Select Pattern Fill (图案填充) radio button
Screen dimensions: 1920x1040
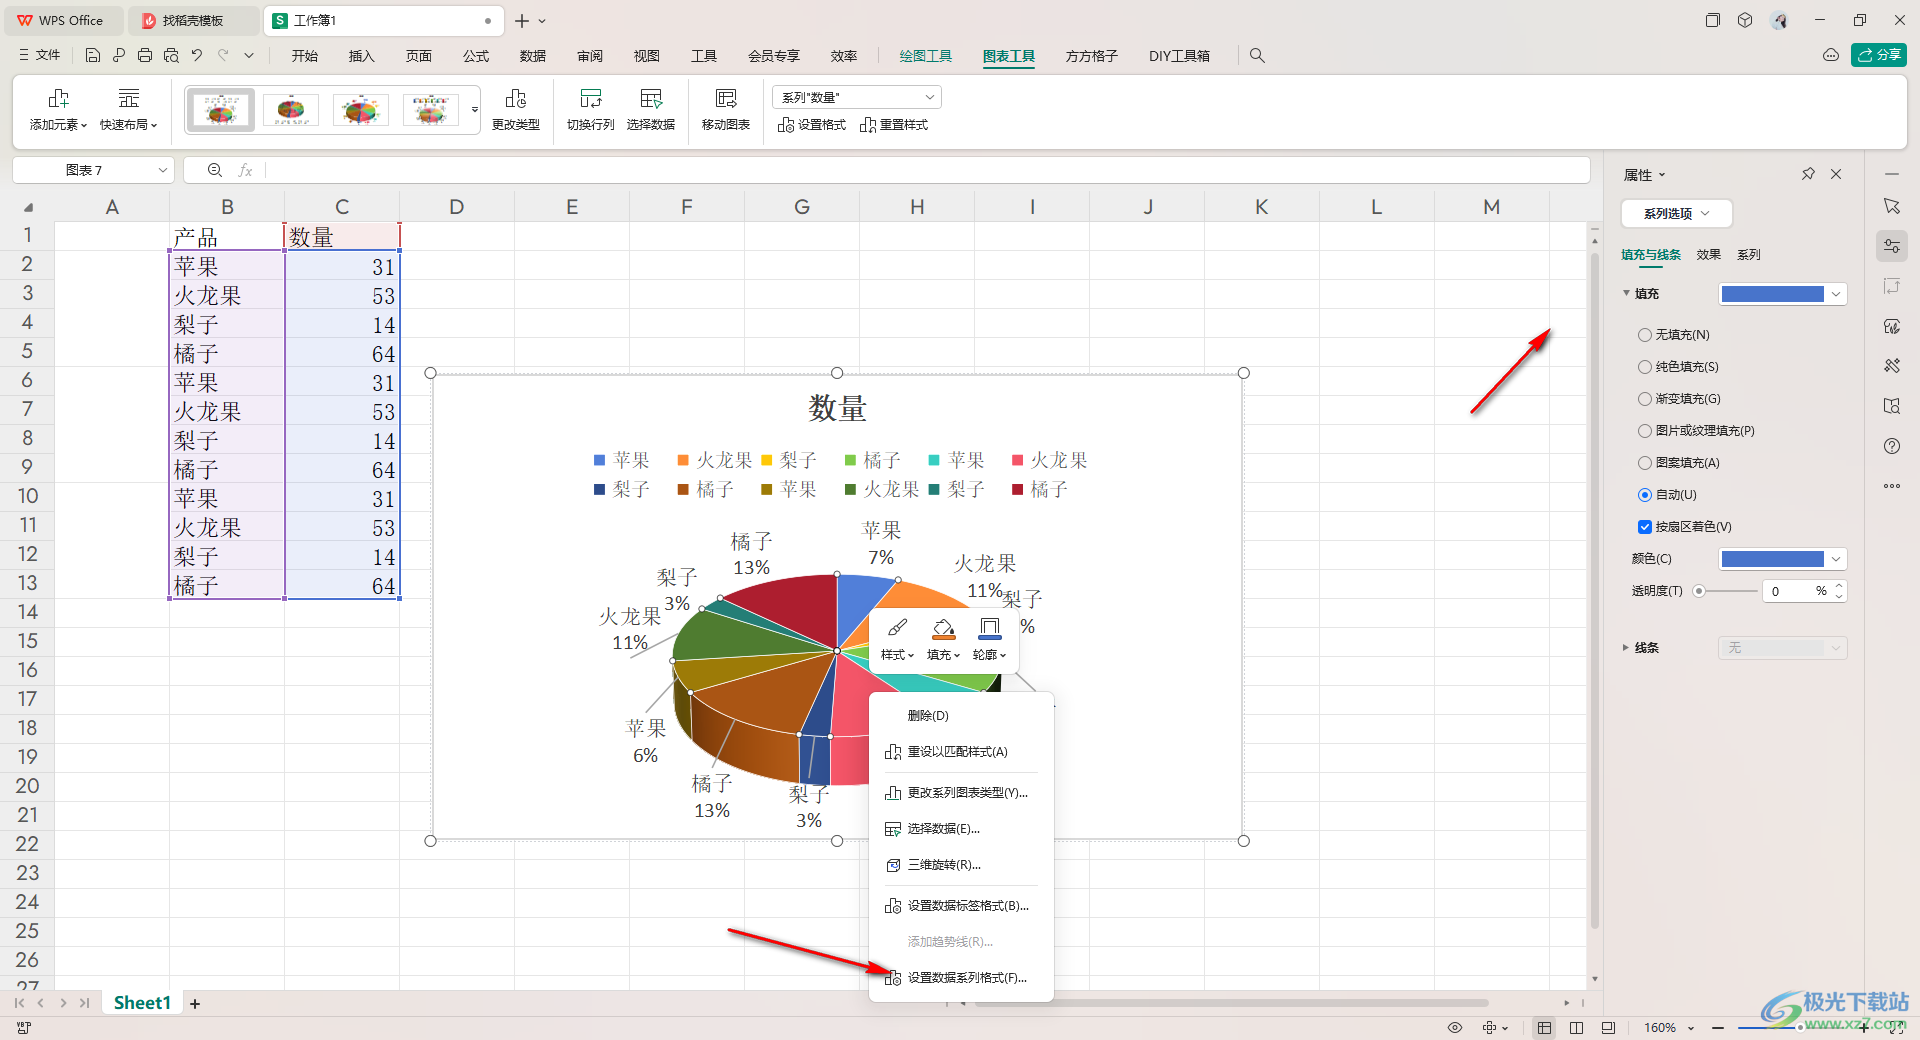pos(1644,463)
